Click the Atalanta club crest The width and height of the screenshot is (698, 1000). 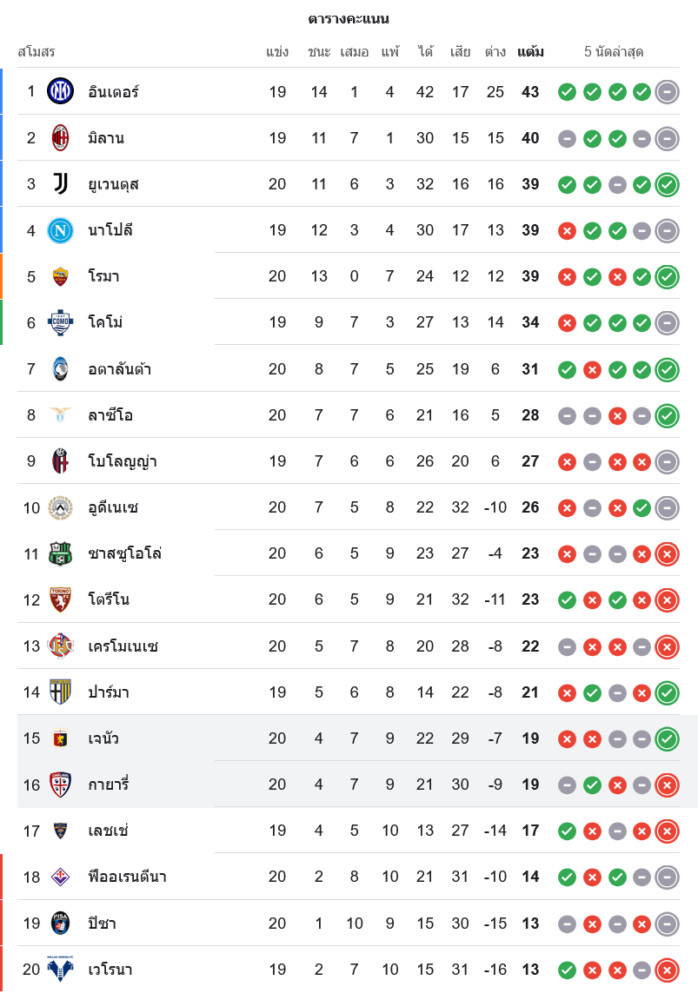click(61, 369)
